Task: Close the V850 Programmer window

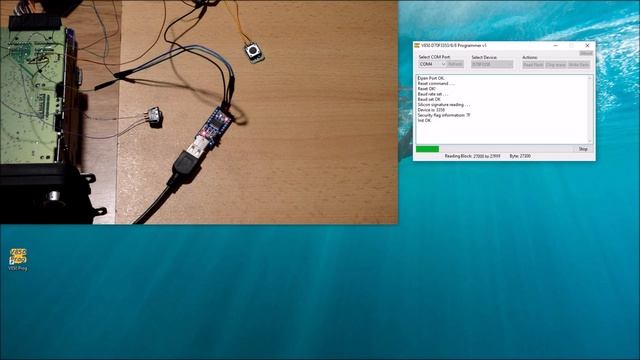Action: pos(587,45)
